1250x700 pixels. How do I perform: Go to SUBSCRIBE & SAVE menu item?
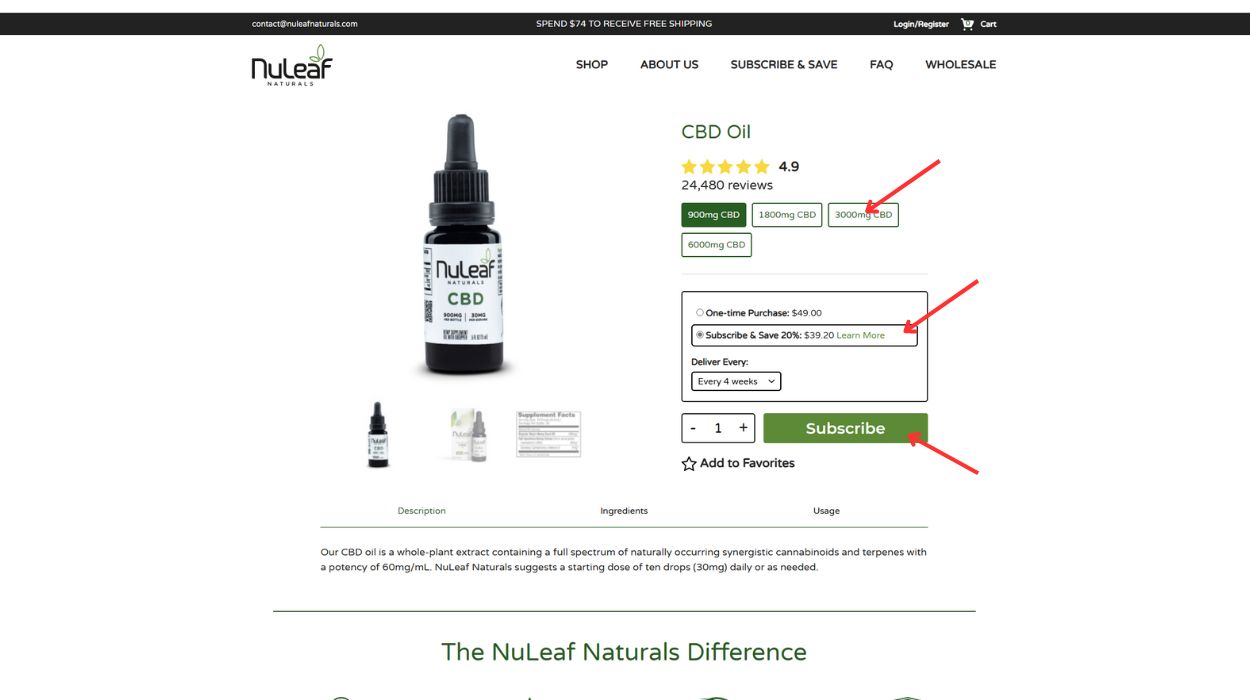click(784, 64)
